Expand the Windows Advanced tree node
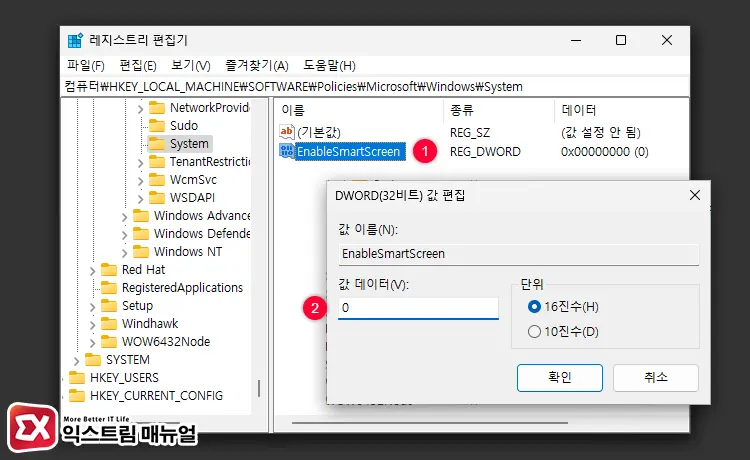 124,217
